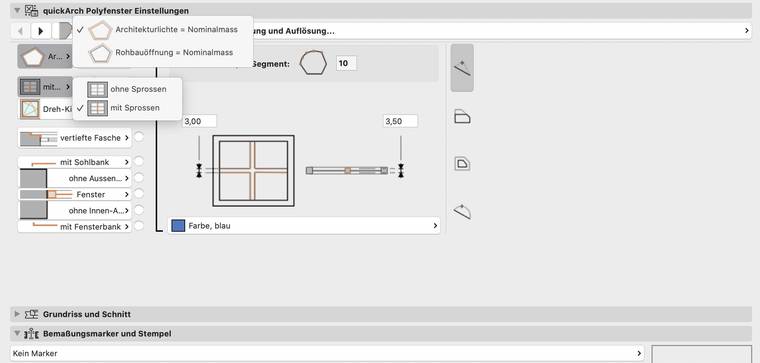The height and width of the screenshot is (363, 760).
Task: Click the previous page arrow button
Action: coord(20,31)
